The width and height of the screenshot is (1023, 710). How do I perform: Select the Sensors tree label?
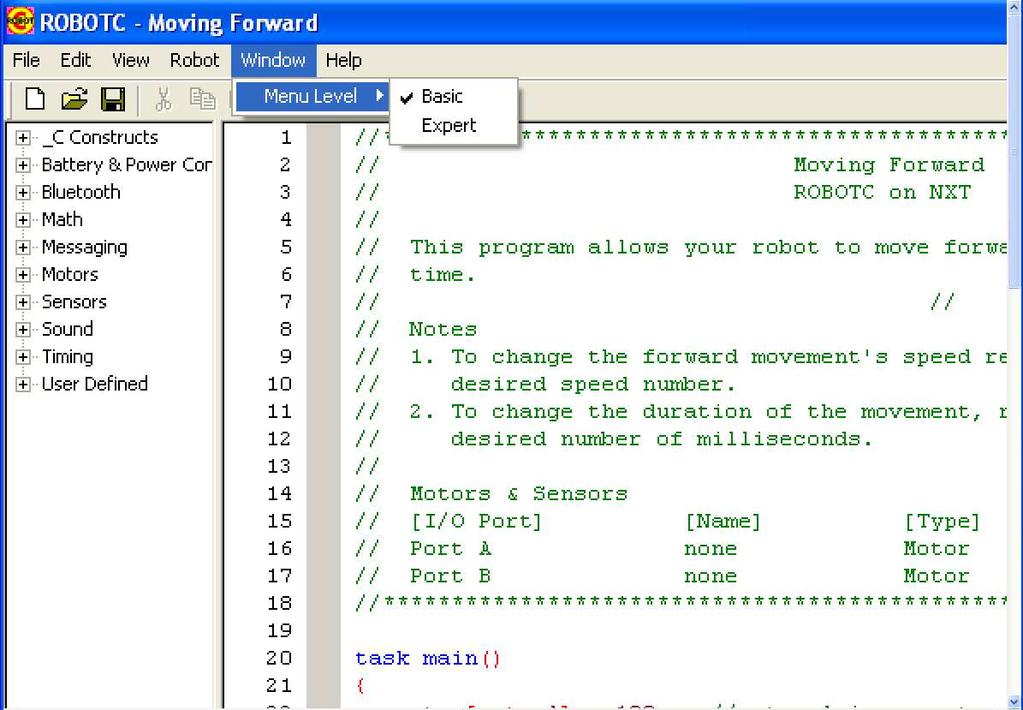tap(74, 302)
